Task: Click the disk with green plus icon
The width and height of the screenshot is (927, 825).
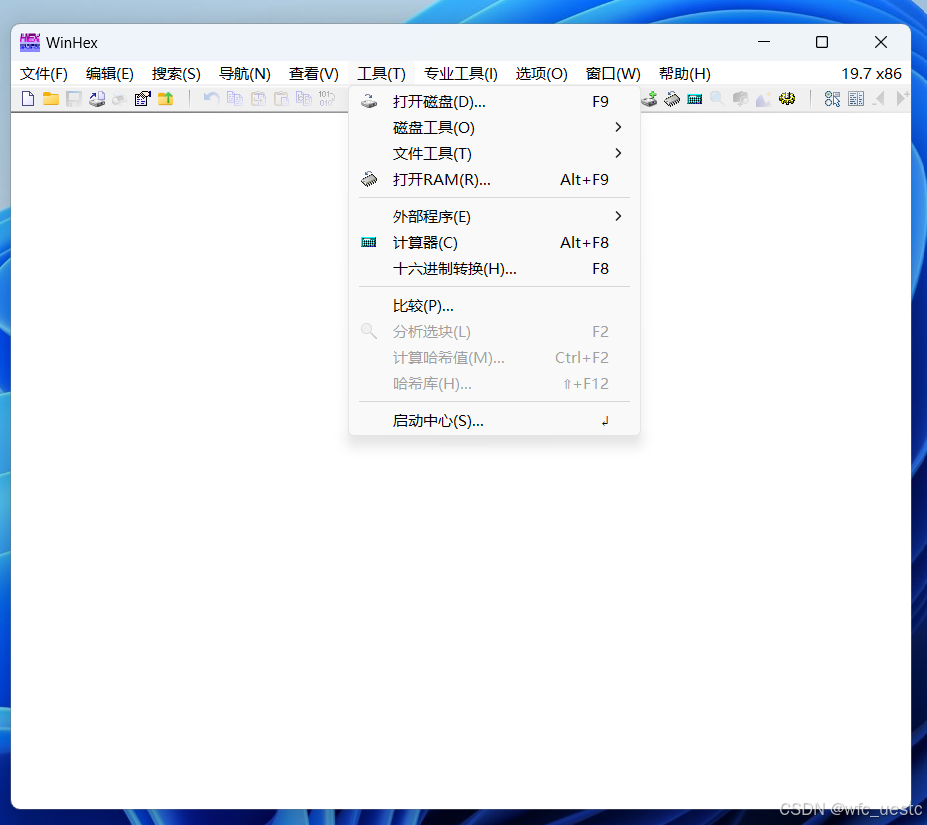Action: (650, 99)
